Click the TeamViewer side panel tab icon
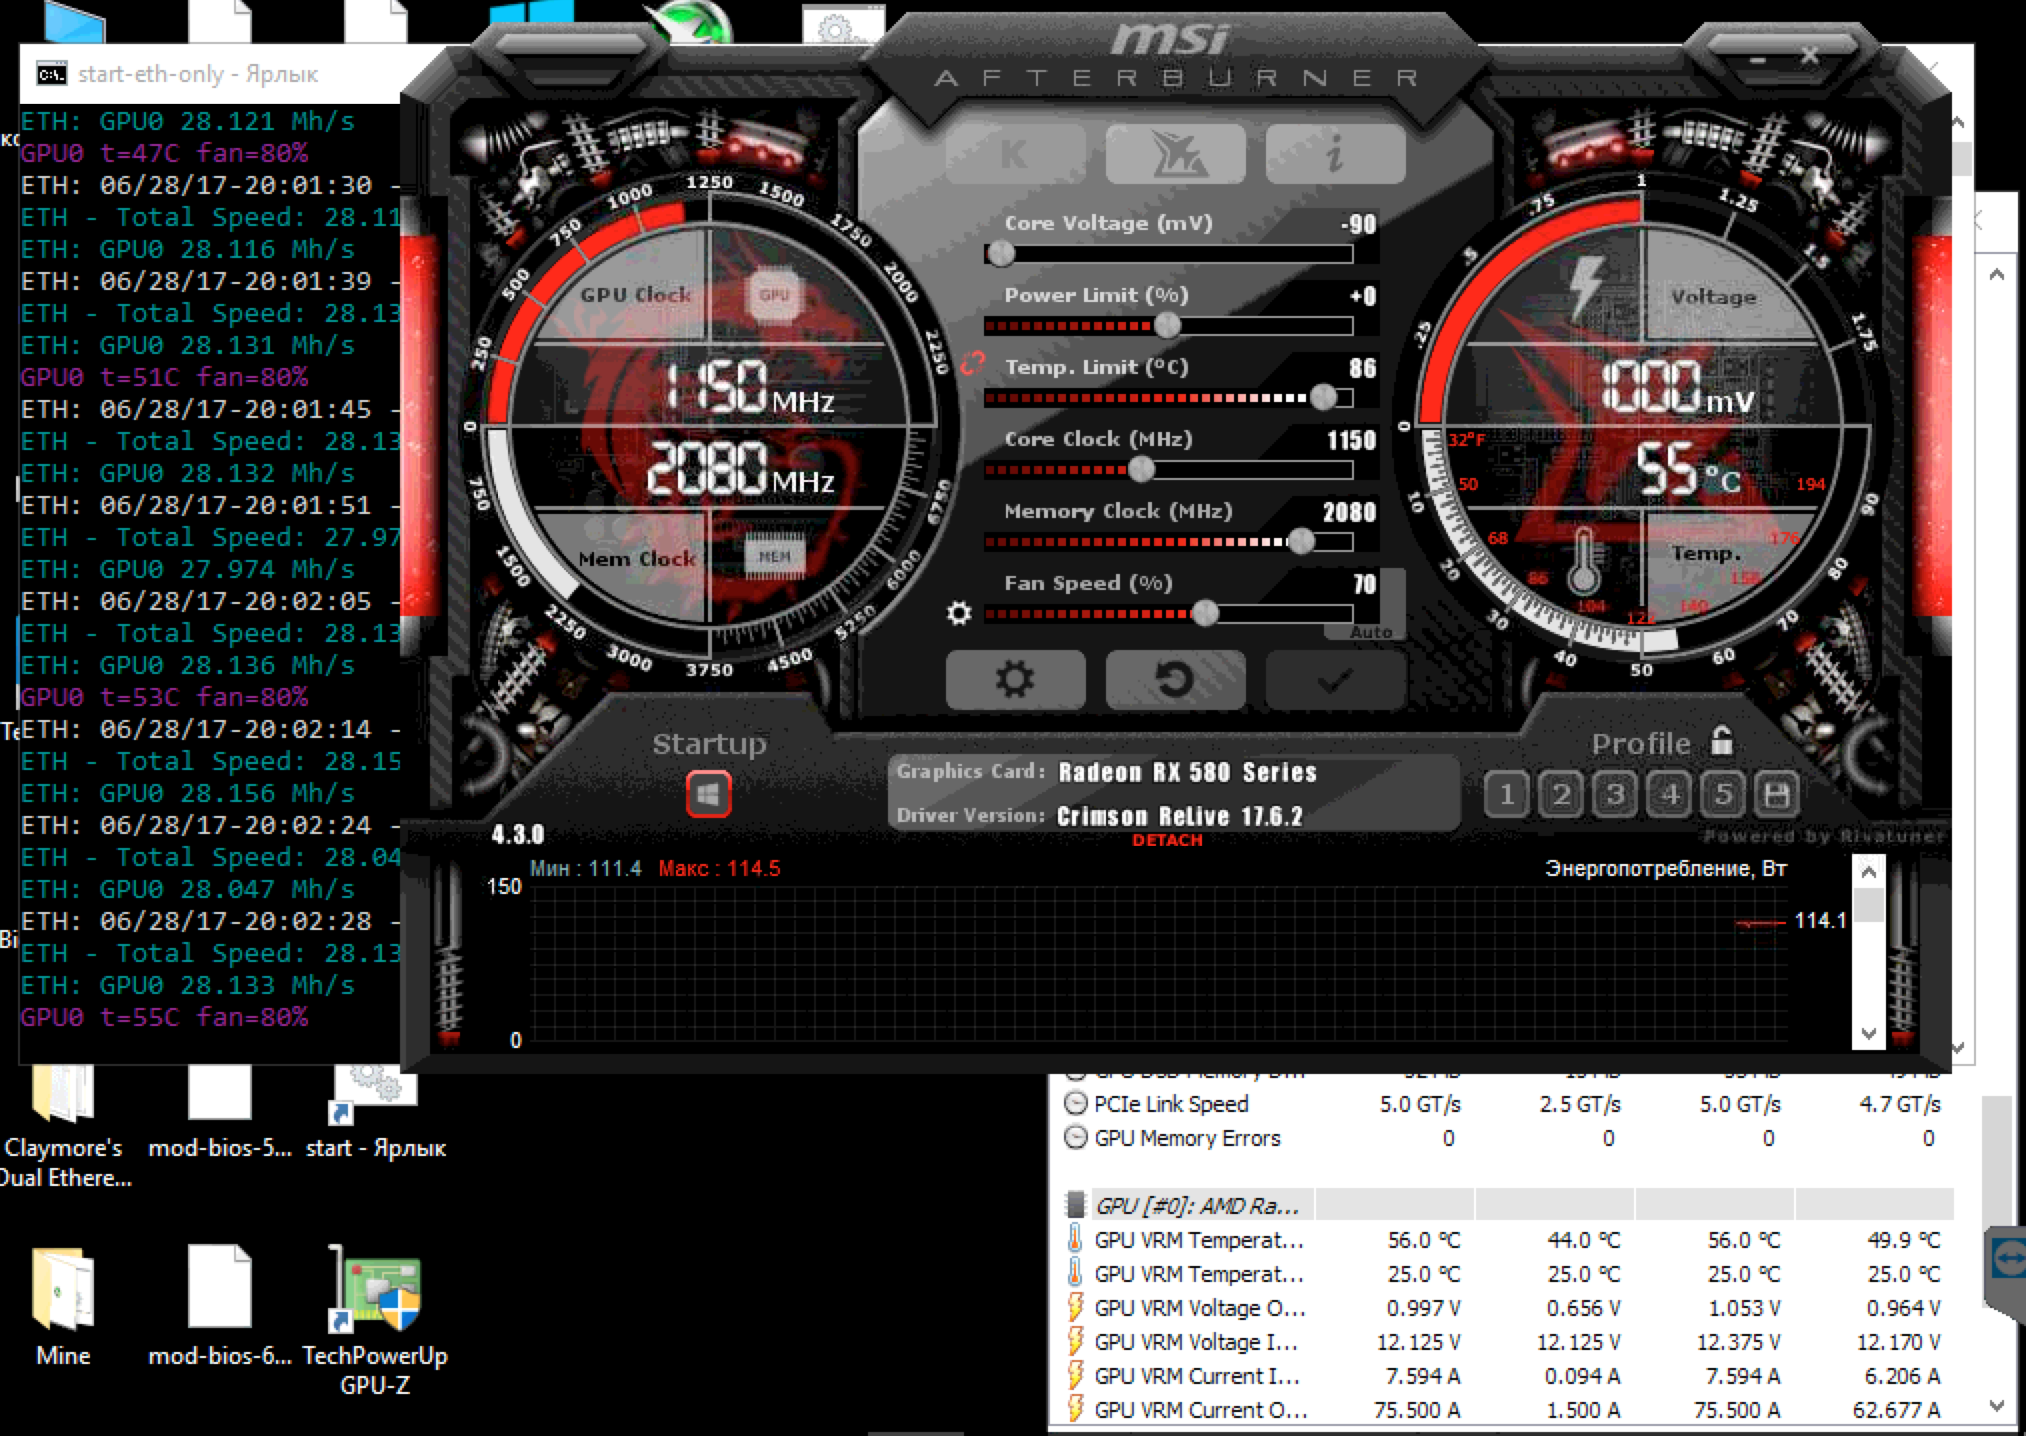2026x1436 pixels. (x=2006, y=1260)
